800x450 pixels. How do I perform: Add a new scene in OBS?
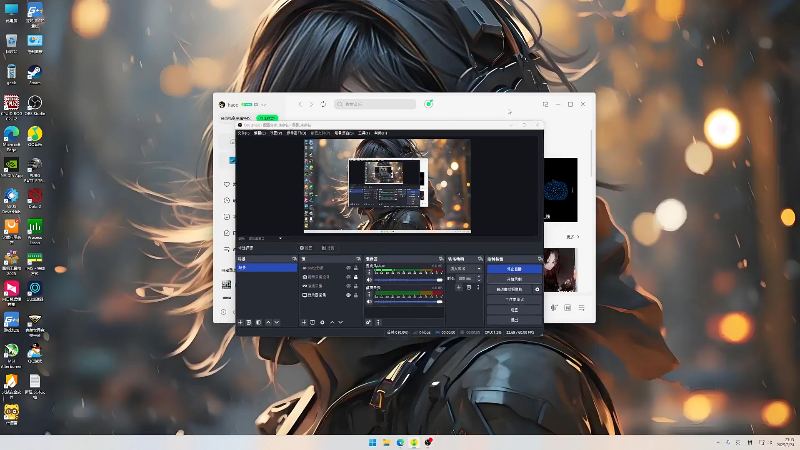pyautogui.click(x=240, y=322)
